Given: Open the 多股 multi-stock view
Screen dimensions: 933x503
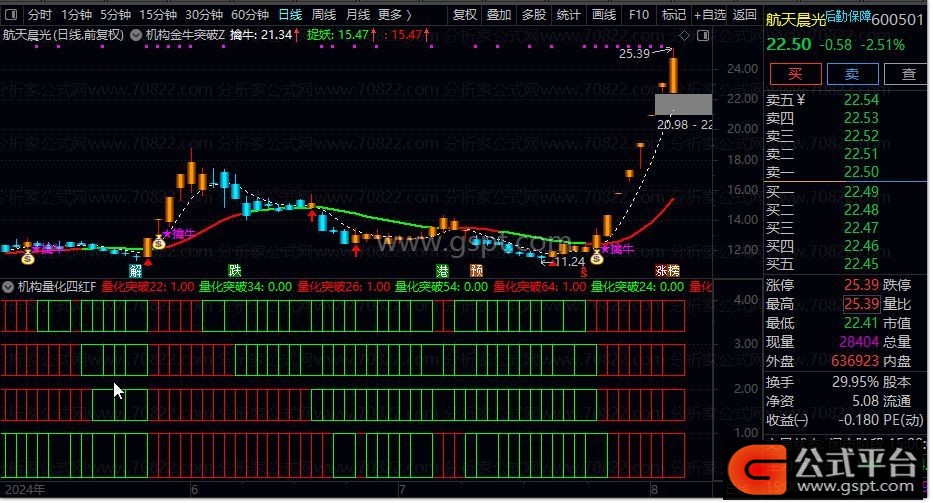Looking at the screenshot, I should click(534, 14).
